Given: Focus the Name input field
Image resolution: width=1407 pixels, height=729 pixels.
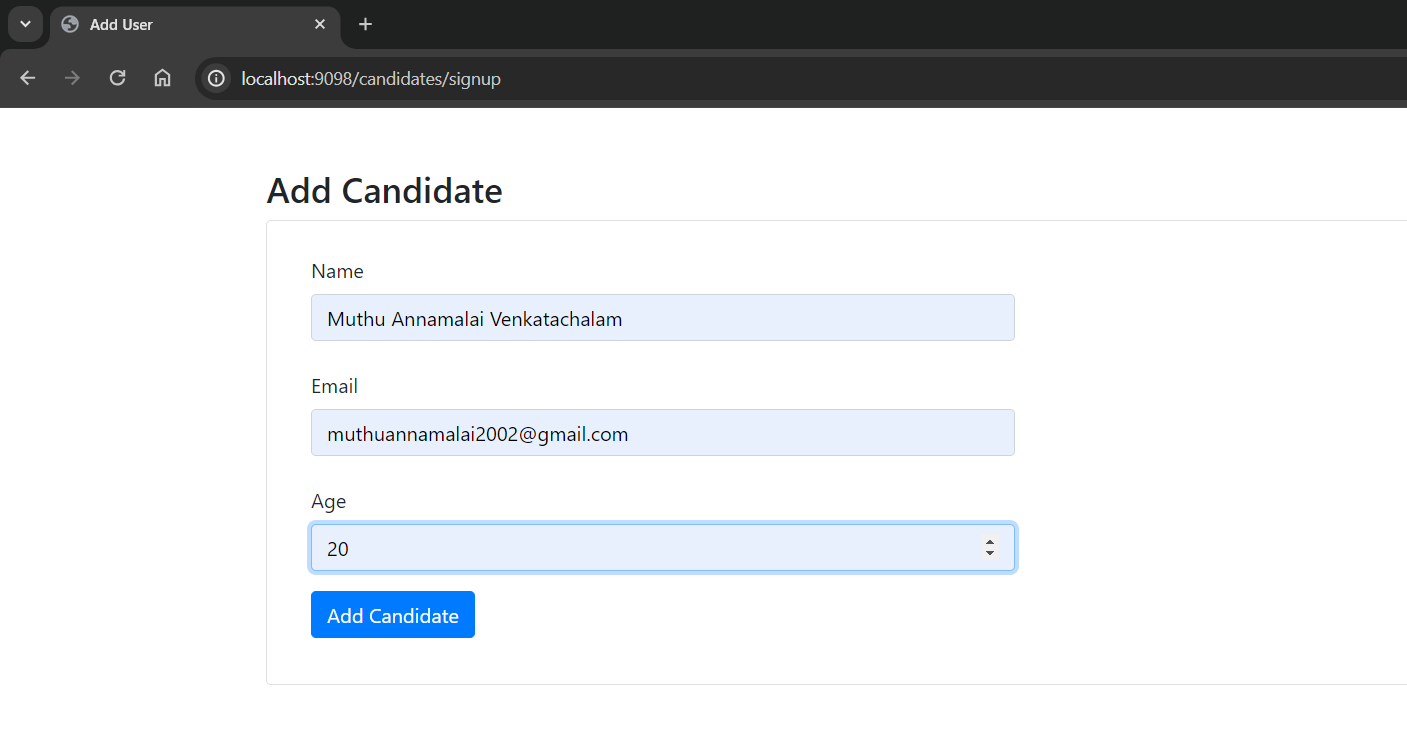Looking at the screenshot, I should point(663,317).
